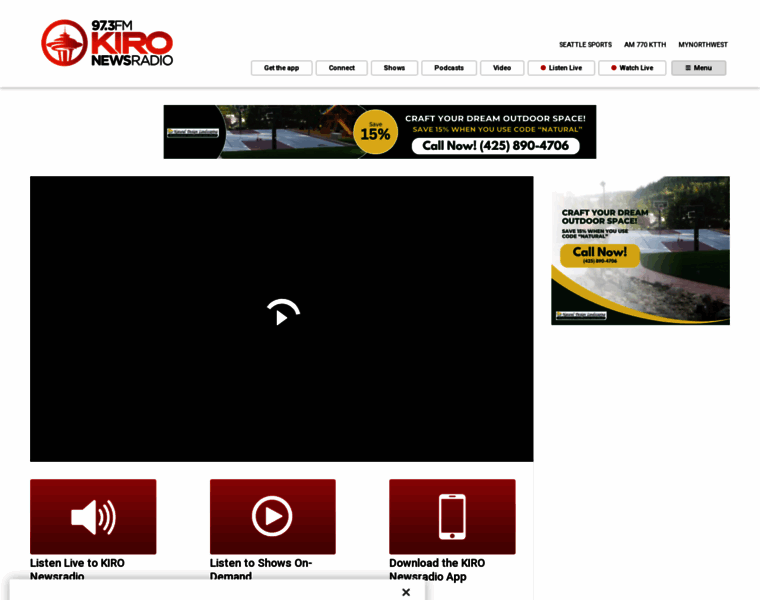Screen dimensions: 760x600
Task: Open the Listen to Shows On-Demand text link
Action: tap(261, 569)
